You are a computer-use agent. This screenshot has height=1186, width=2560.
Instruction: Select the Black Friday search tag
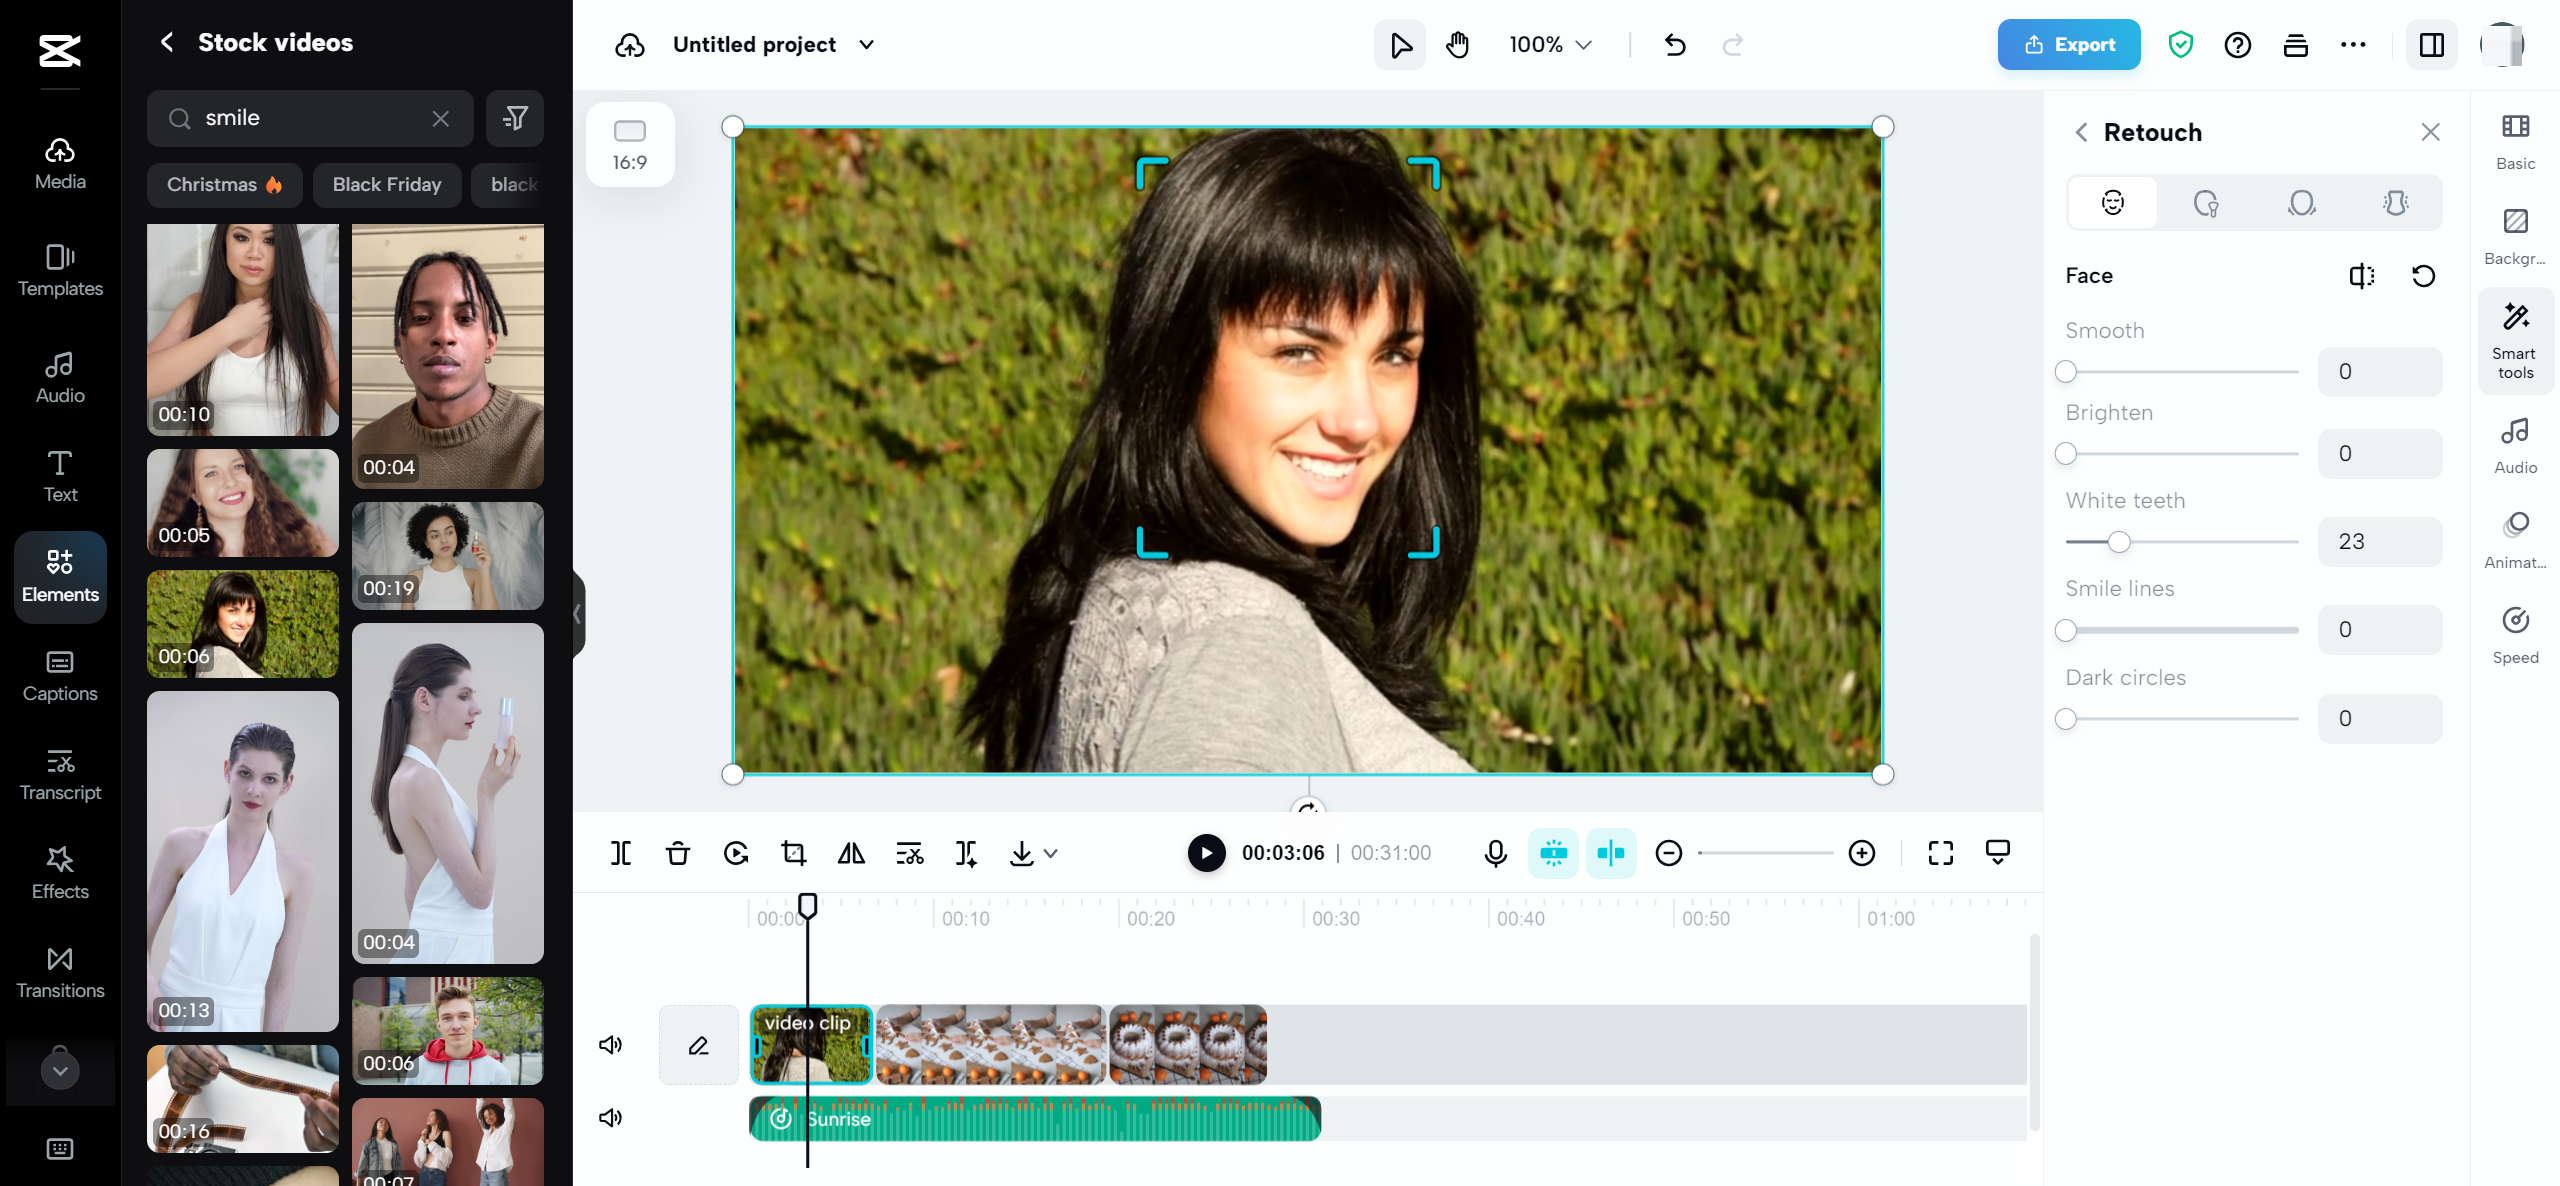(x=386, y=184)
